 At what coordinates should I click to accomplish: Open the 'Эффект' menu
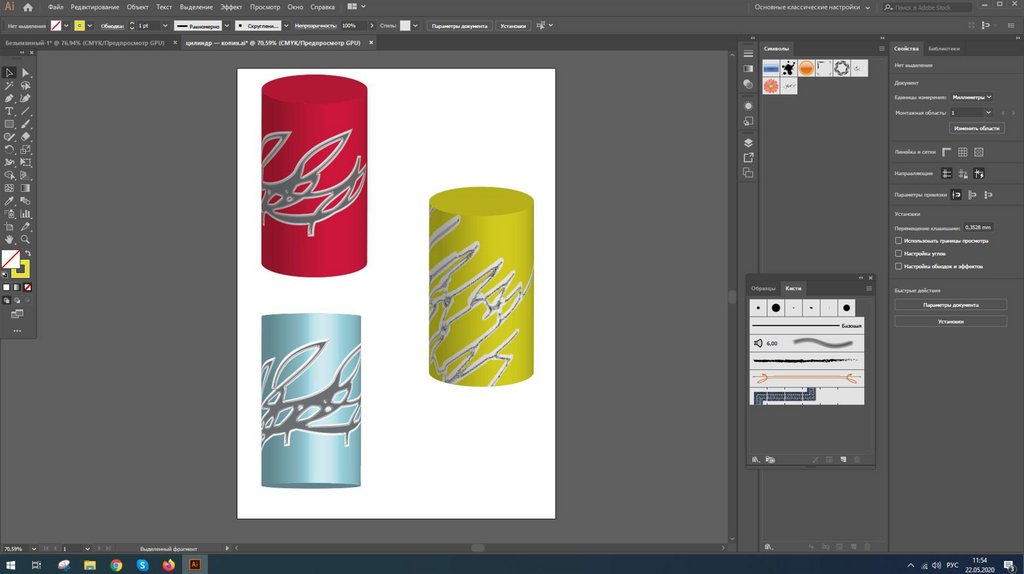pyautogui.click(x=231, y=7)
